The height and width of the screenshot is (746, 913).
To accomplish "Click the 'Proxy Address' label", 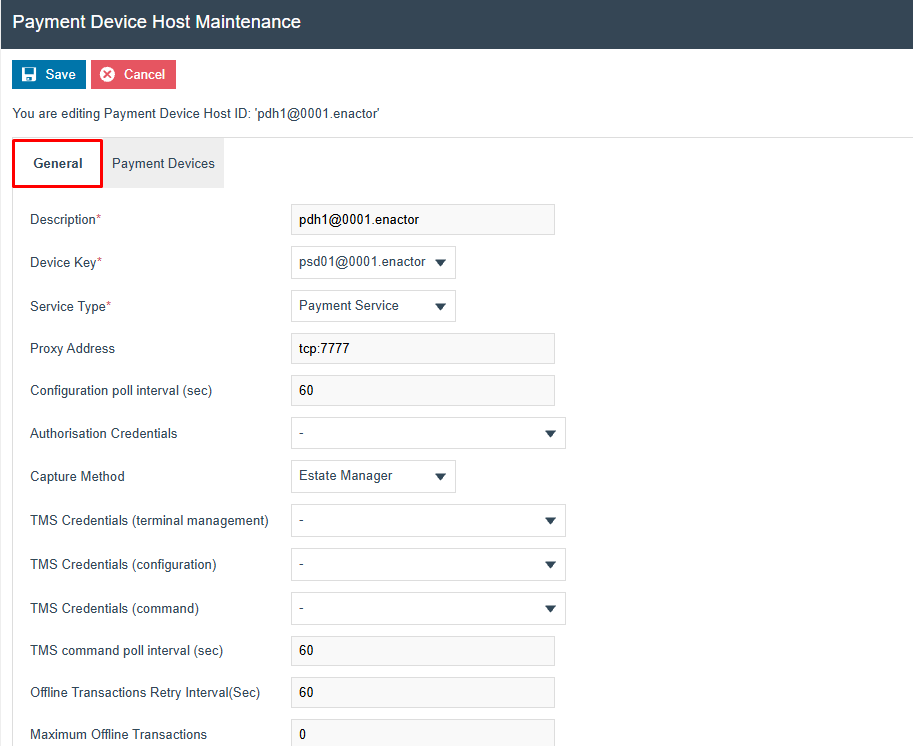I will click(x=73, y=348).
